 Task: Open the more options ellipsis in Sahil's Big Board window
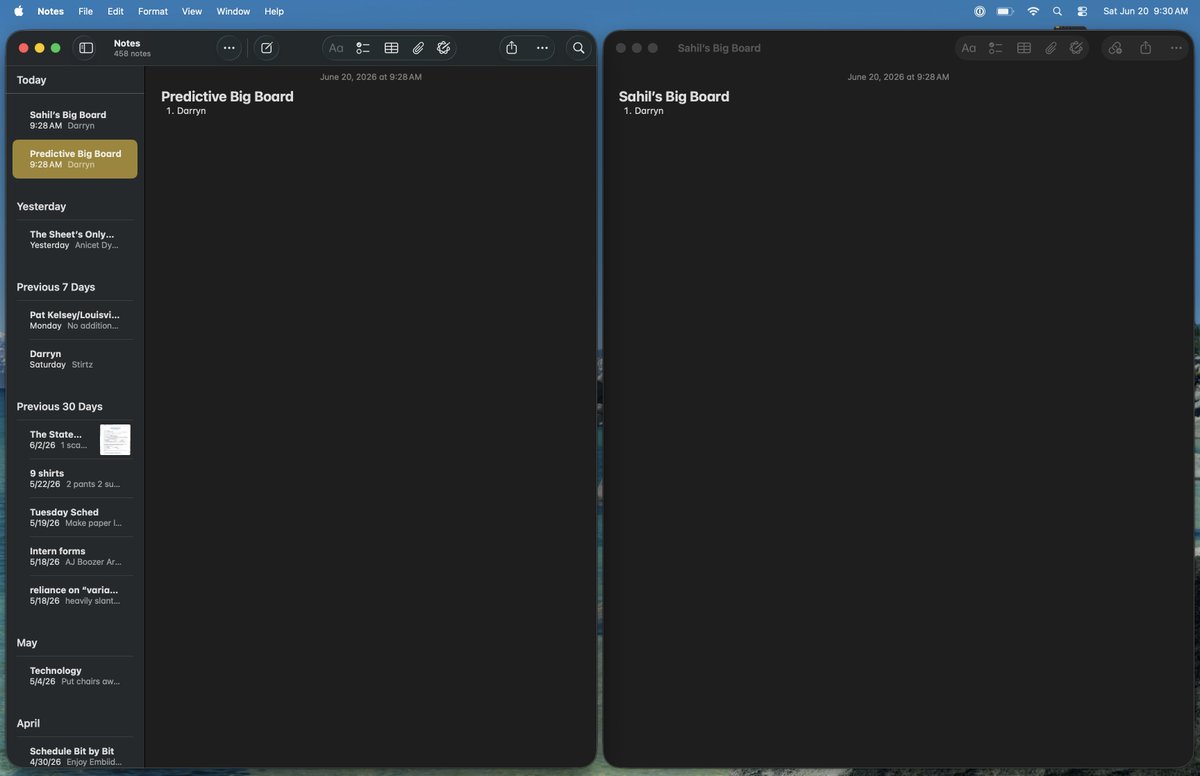[x=1176, y=48]
